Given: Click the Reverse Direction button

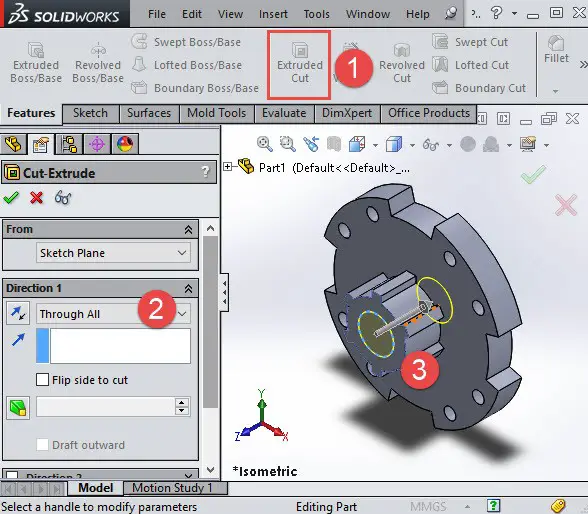Looking at the screenshot, I should click(18, 313).
